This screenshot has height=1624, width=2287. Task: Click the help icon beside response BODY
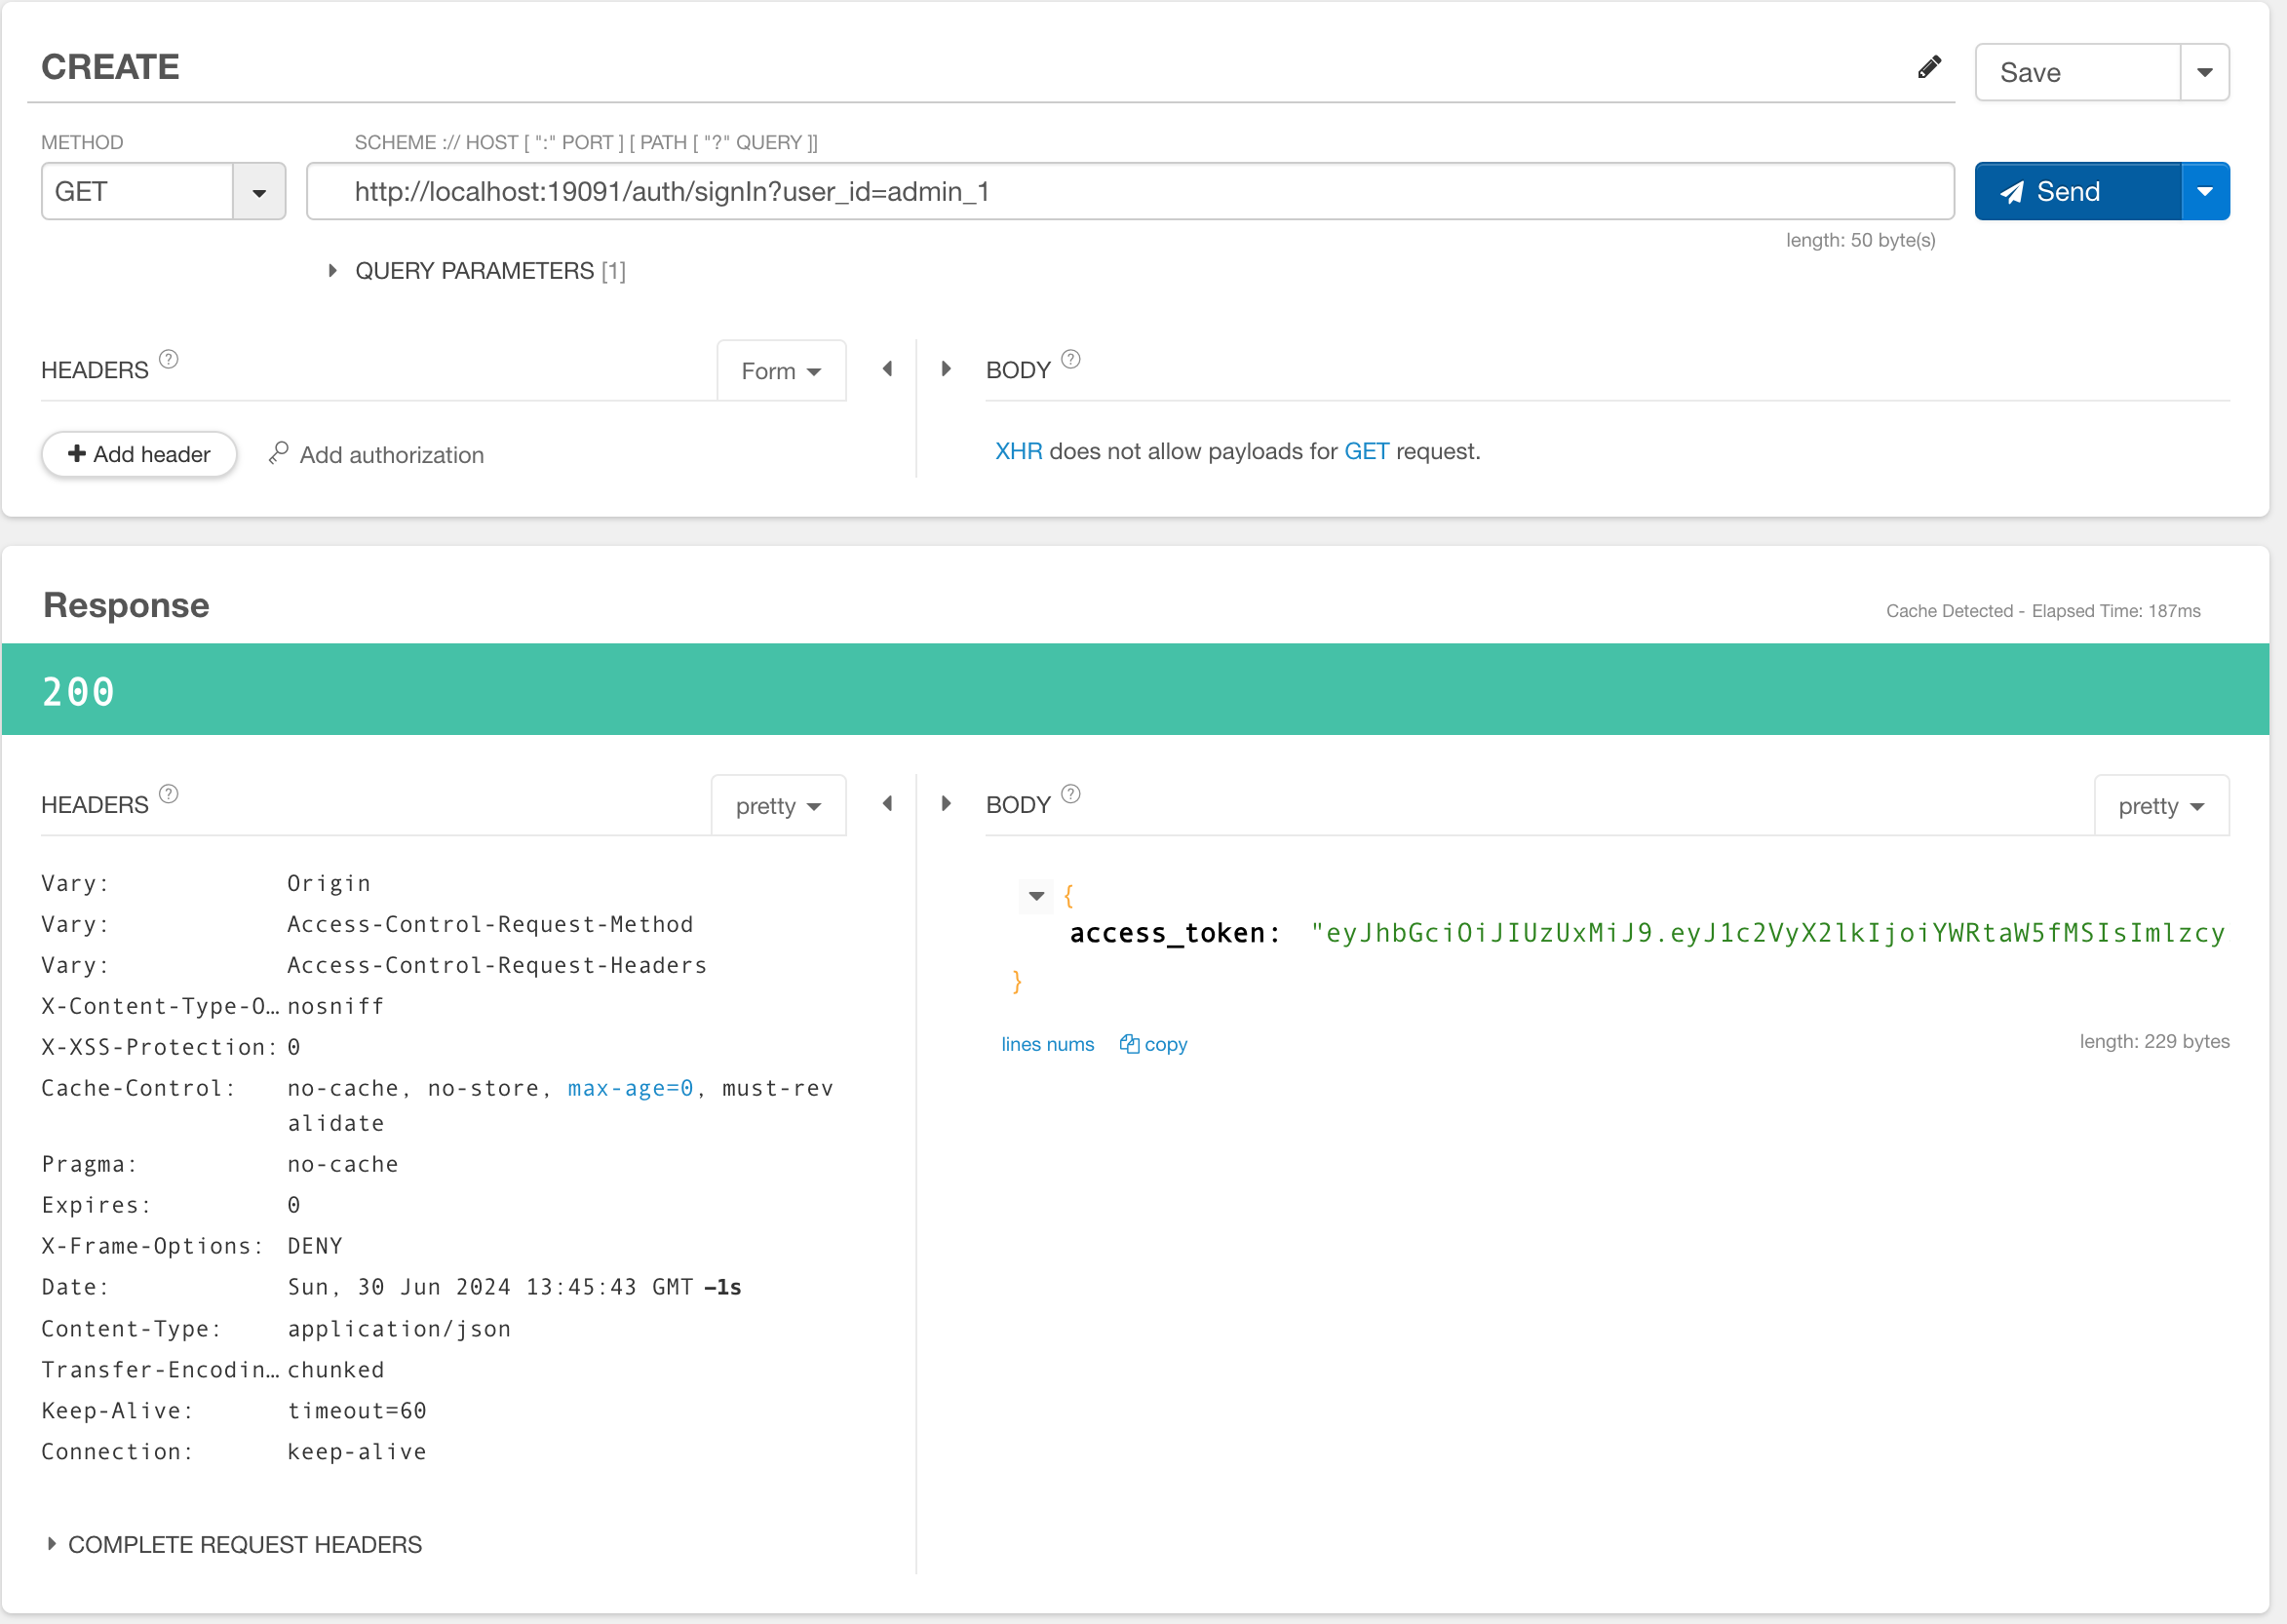click(x=1071, y=794)
